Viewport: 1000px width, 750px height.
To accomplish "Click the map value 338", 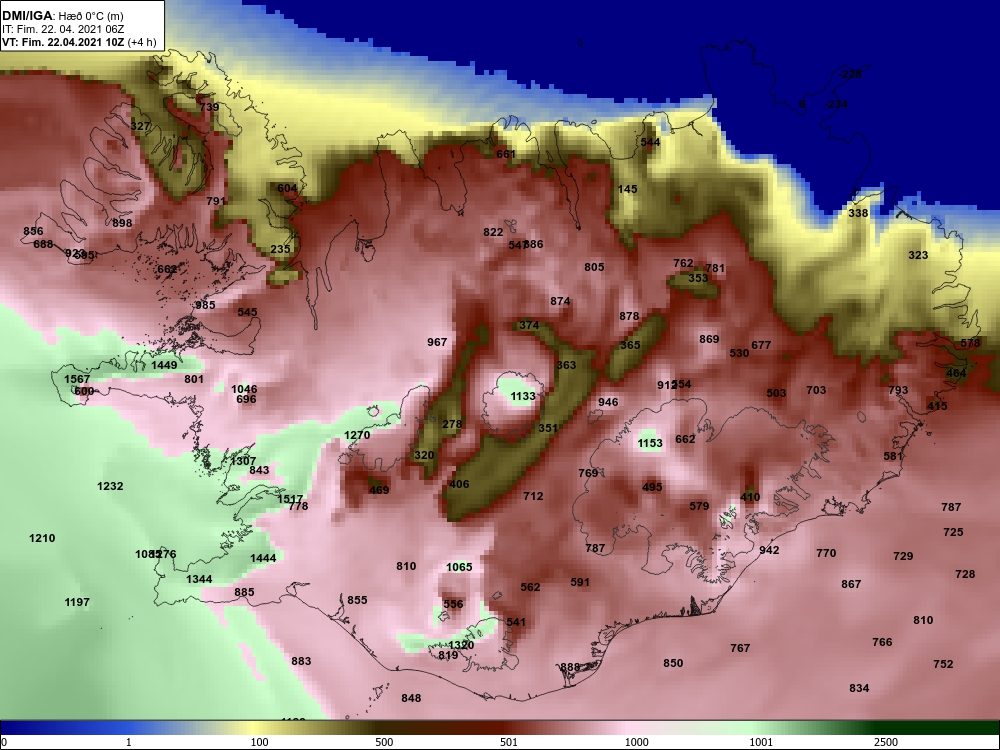I will click(858, 212).
